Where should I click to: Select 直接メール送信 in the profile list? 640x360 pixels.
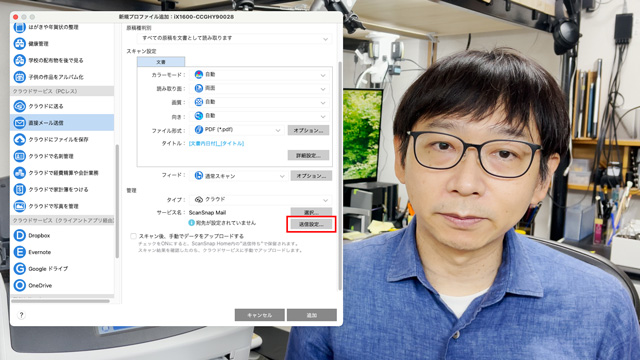(x=62, y=122)
